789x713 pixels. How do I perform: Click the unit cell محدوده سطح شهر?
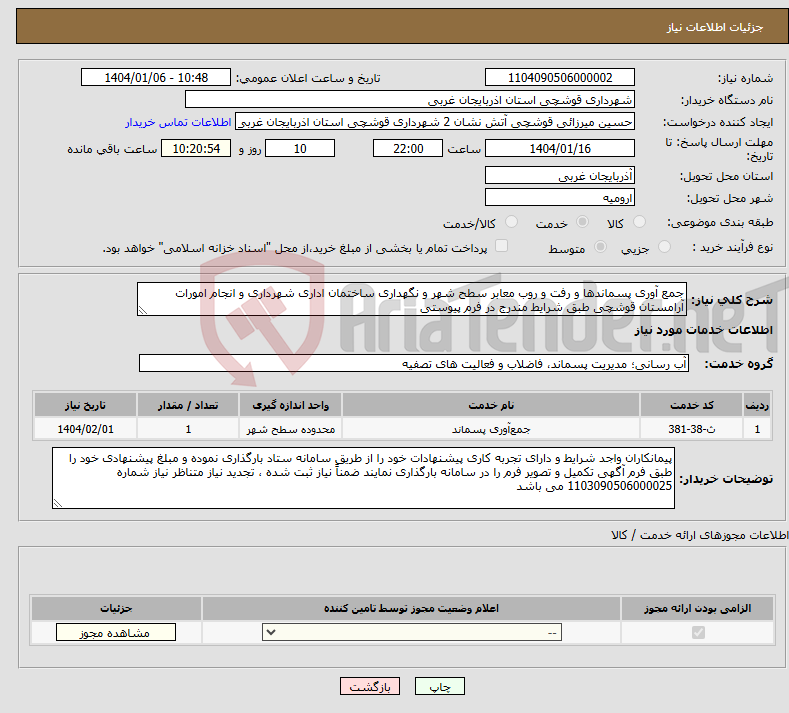pyautogui.click(x=290, y=429)
